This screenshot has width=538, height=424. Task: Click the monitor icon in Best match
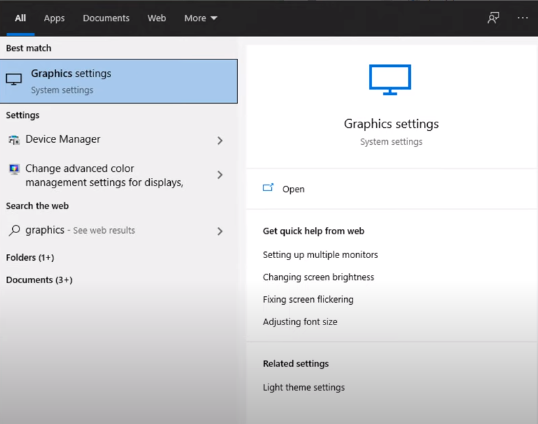(14, 80)
